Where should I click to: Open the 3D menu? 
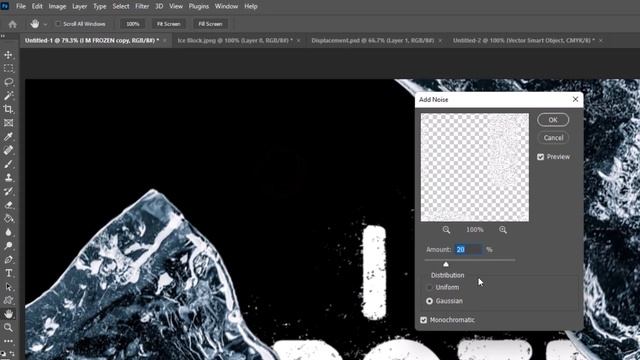[x=159, y=6]
